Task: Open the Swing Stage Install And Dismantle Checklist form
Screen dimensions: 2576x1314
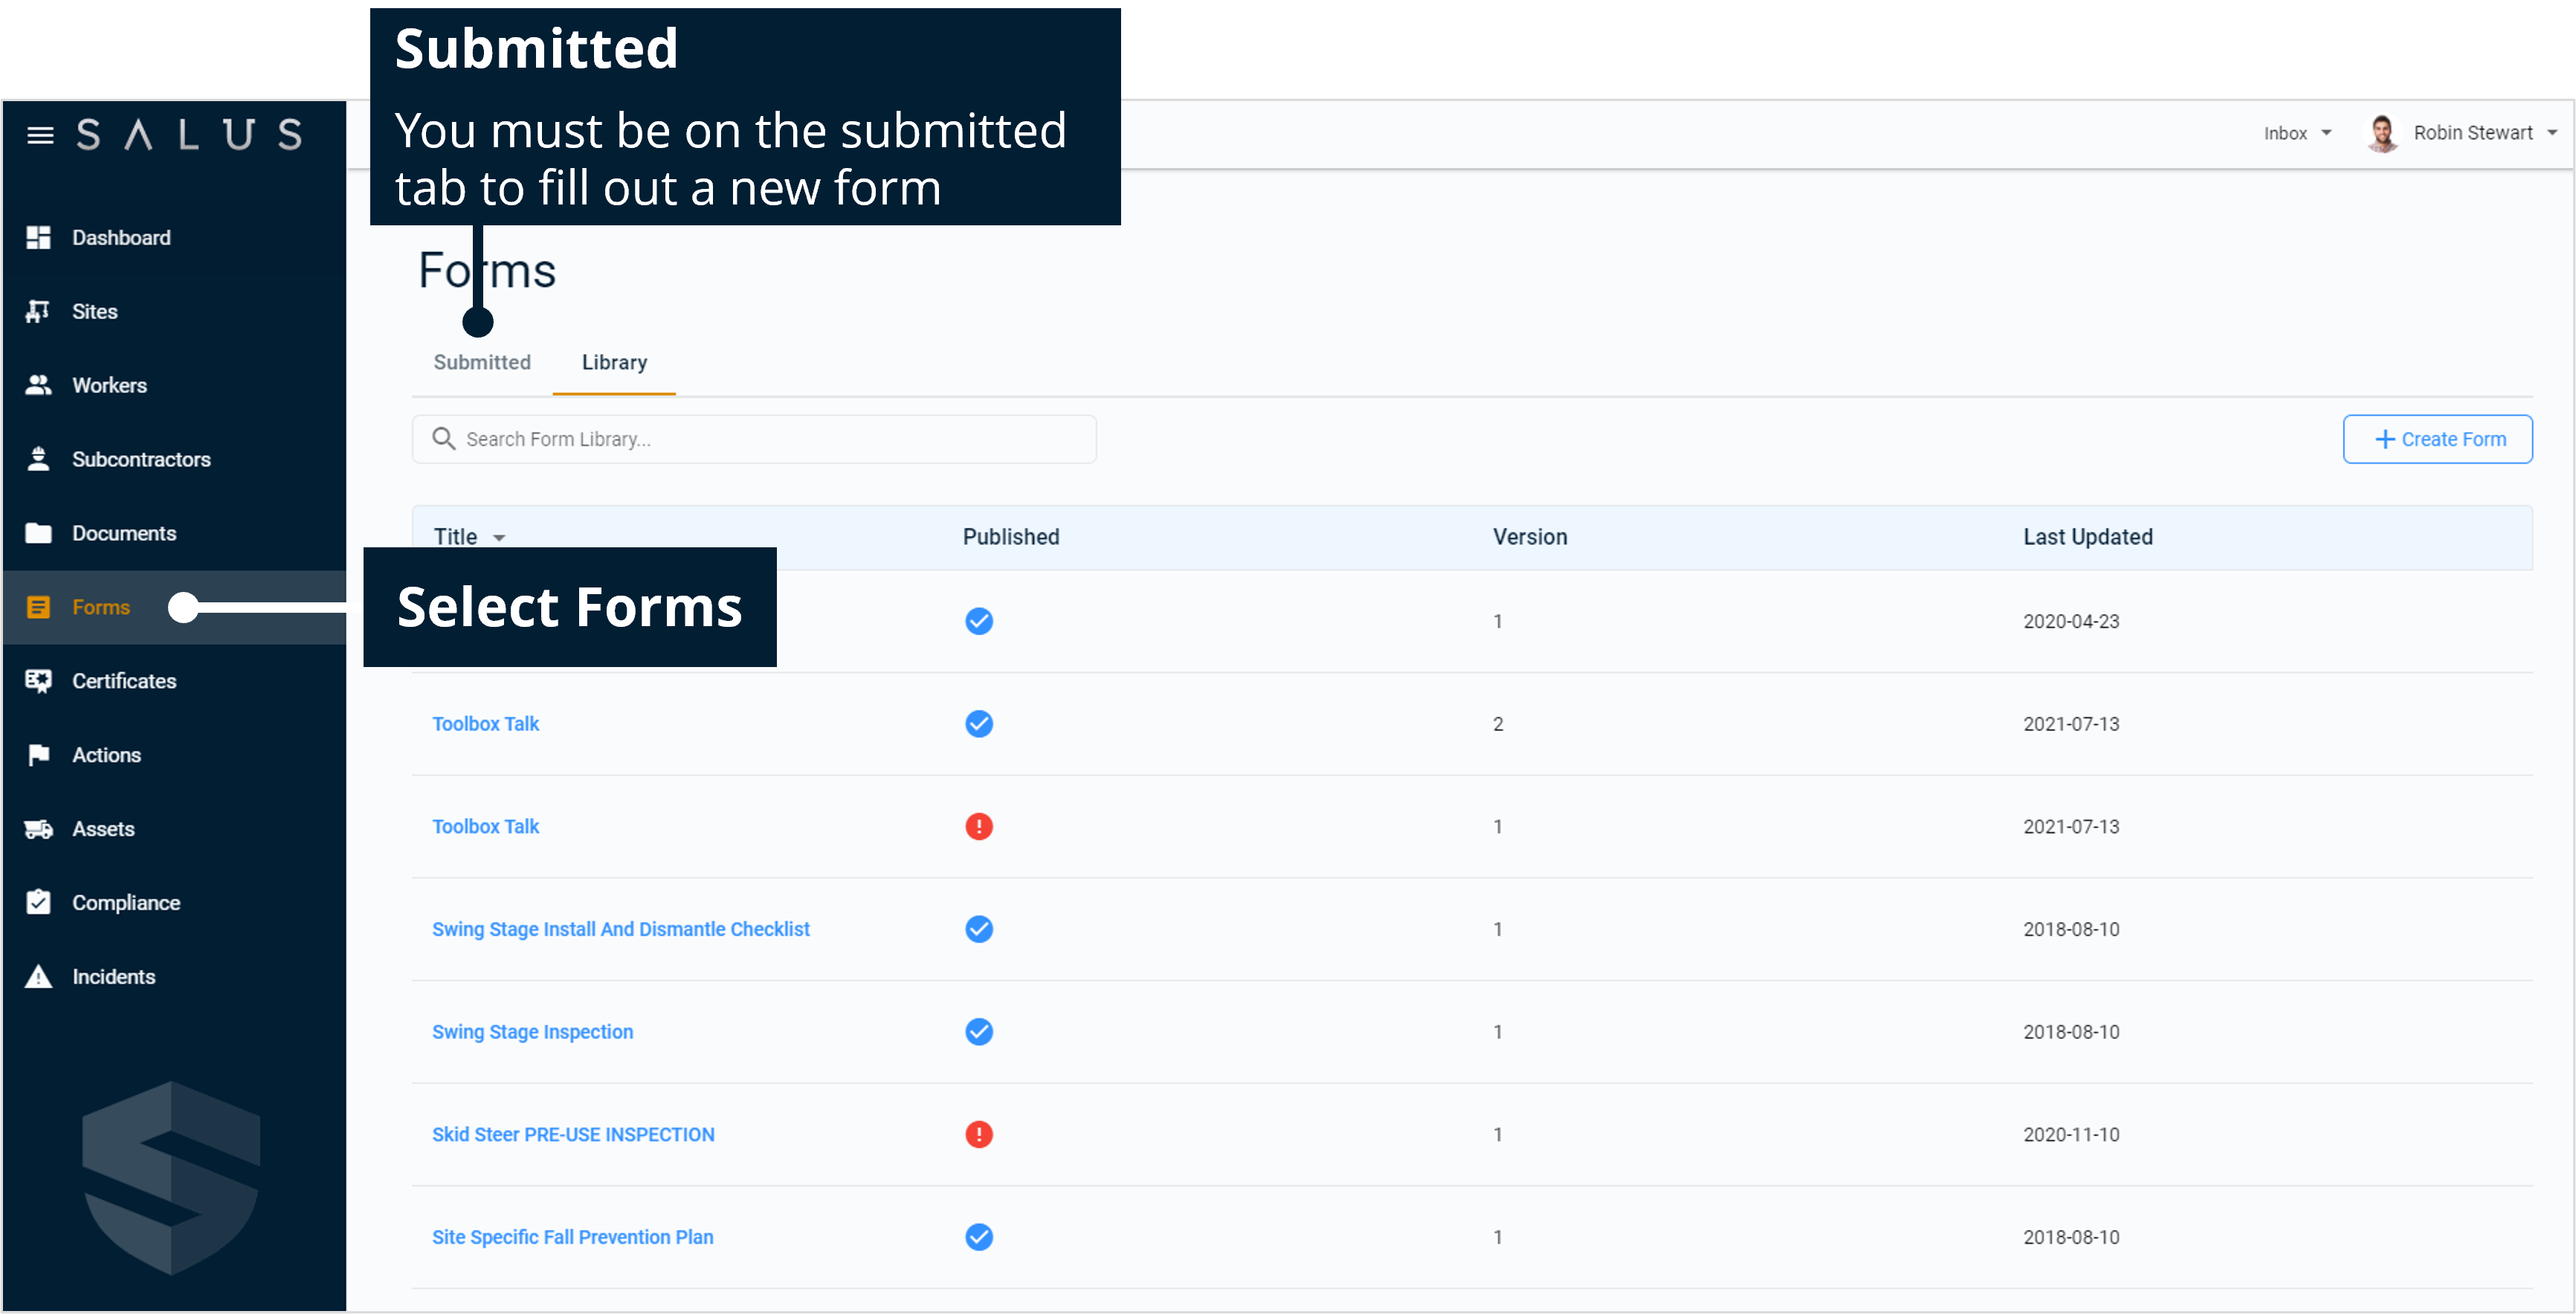Action: 621,929
